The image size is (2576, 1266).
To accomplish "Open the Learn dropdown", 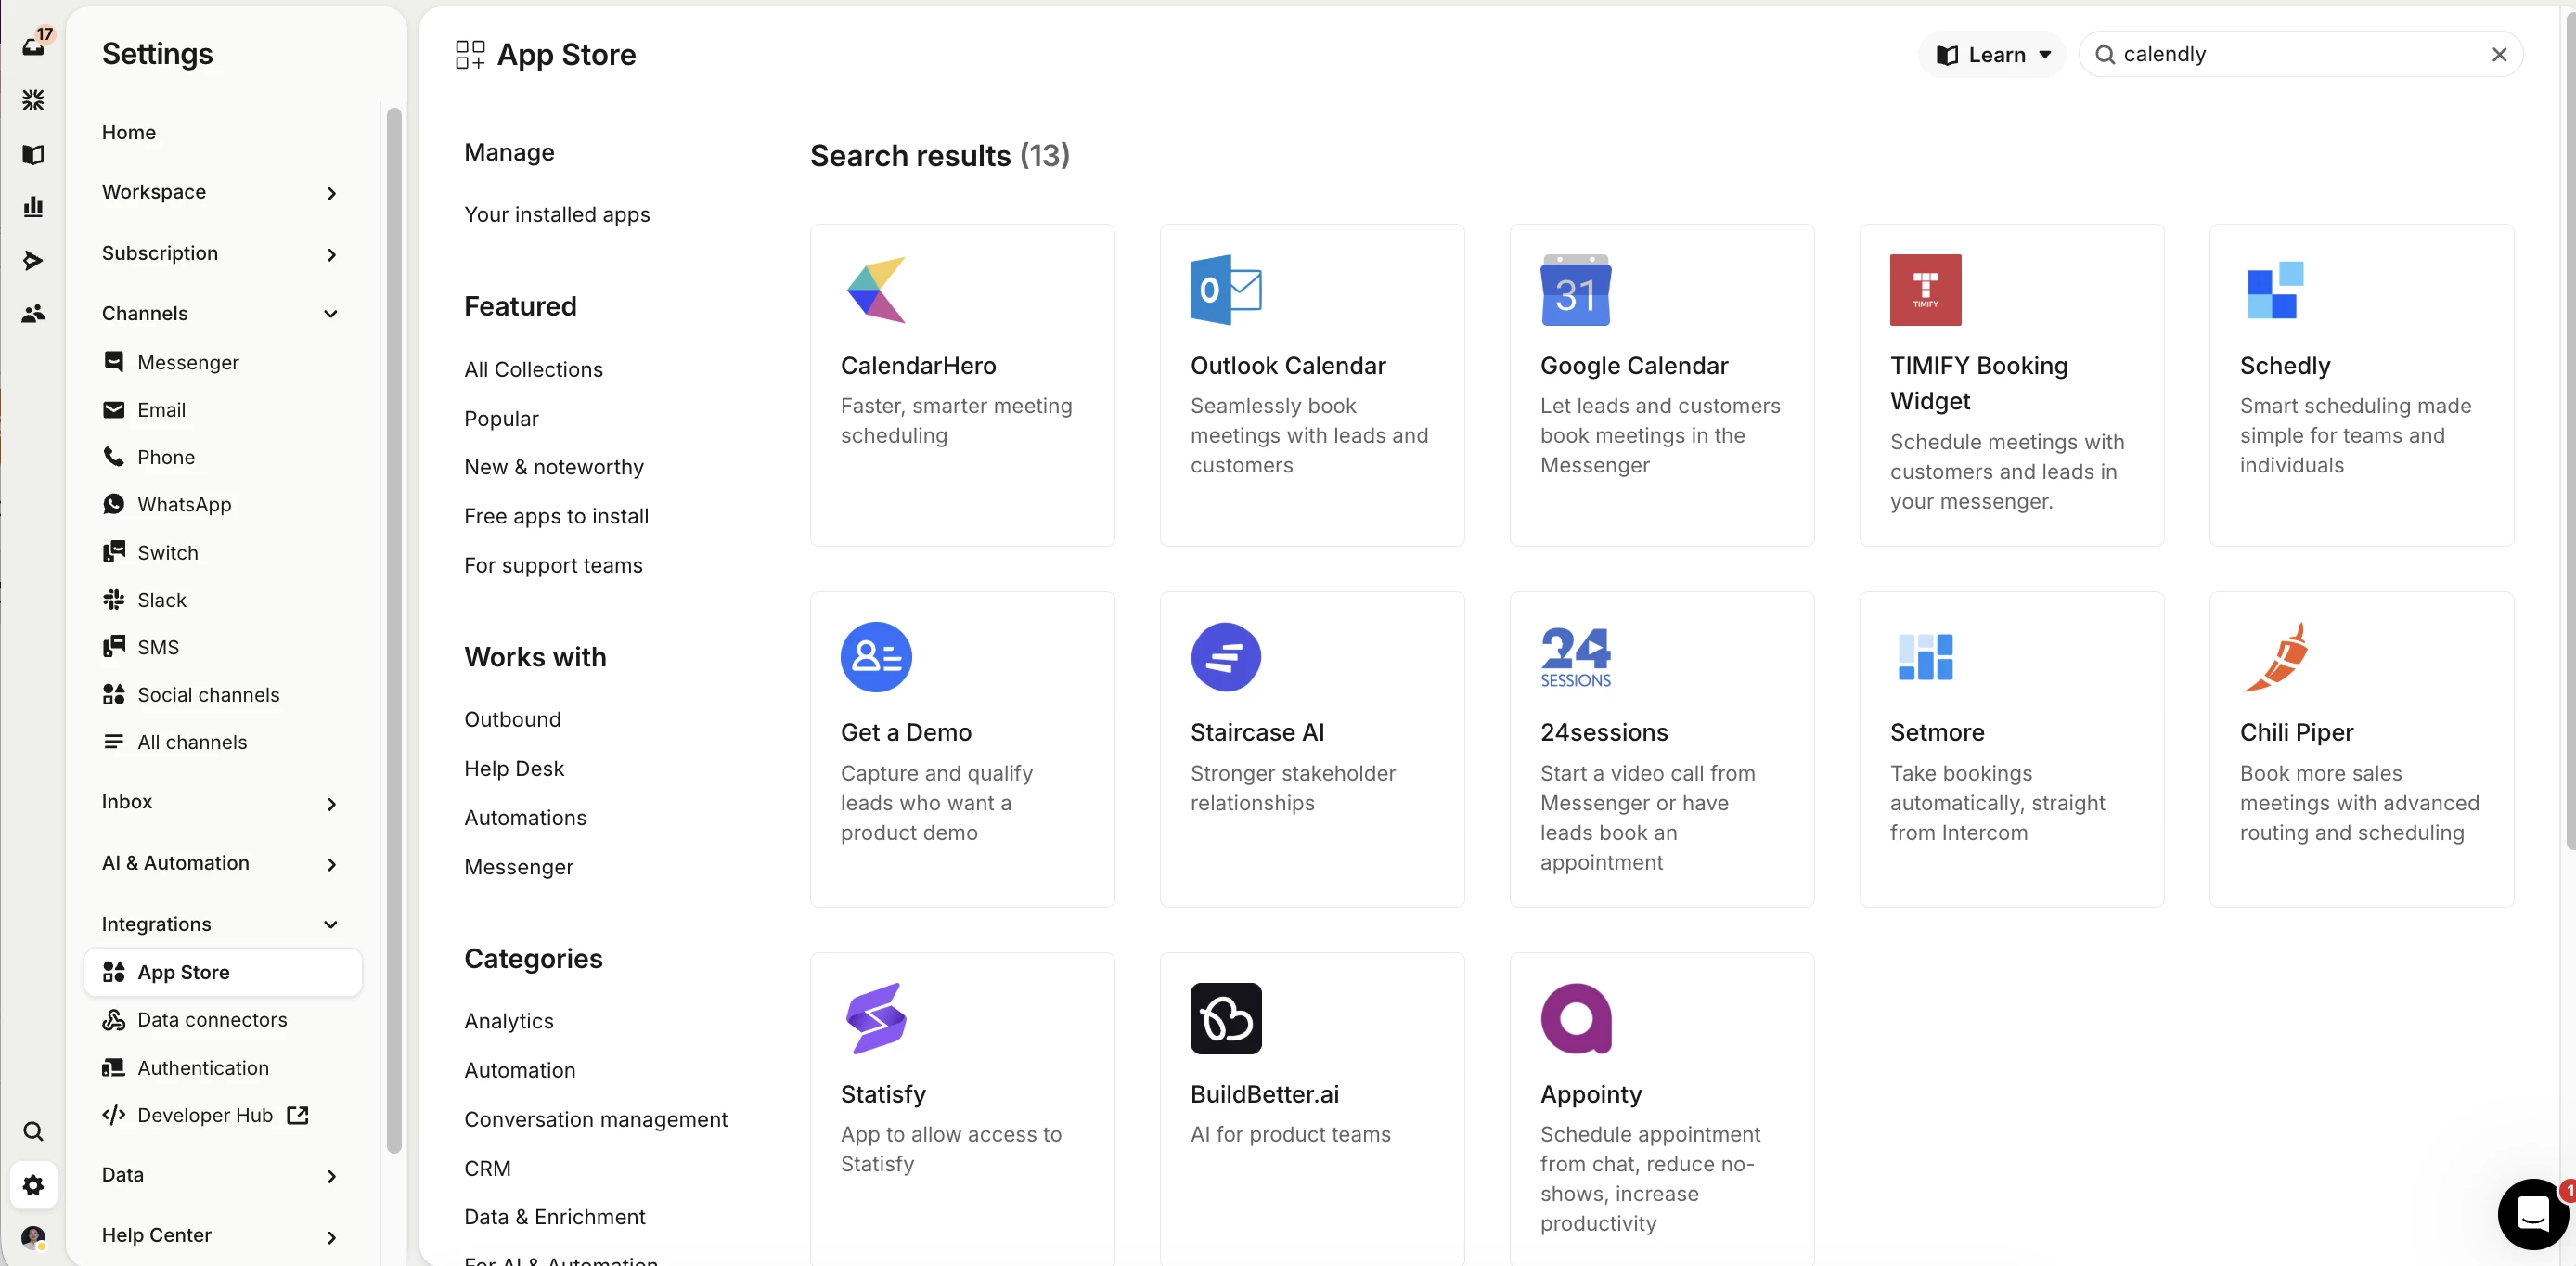I will (1993, 55).
